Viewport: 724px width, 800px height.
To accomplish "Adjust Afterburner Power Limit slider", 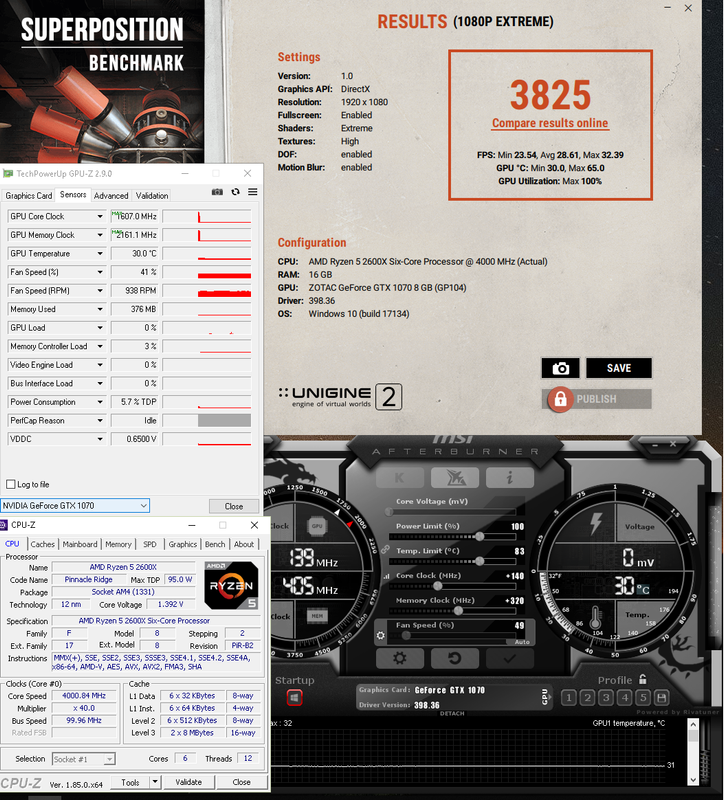I will pos(480,536).
